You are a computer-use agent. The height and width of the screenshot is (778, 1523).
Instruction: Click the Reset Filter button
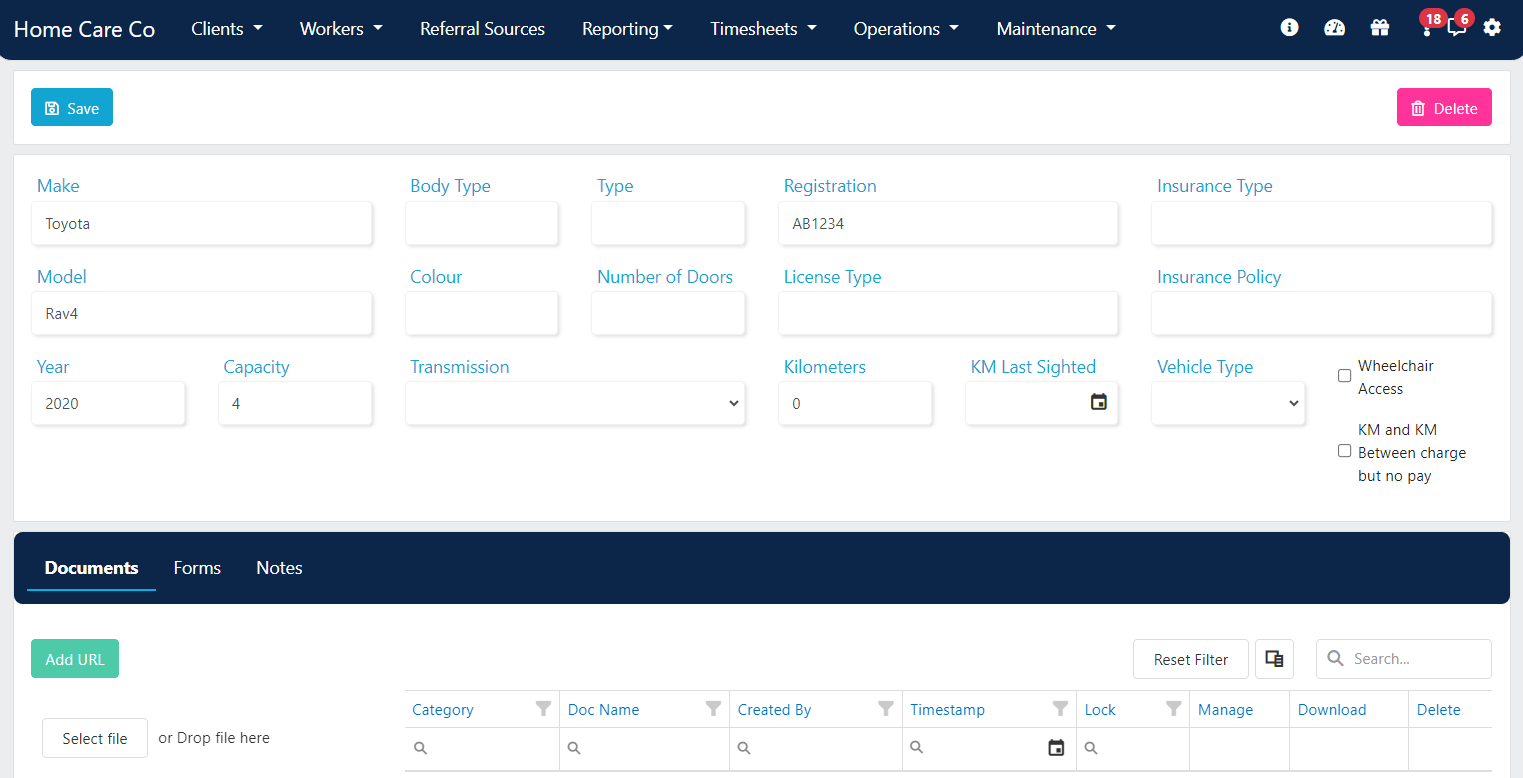(1190, 659)
